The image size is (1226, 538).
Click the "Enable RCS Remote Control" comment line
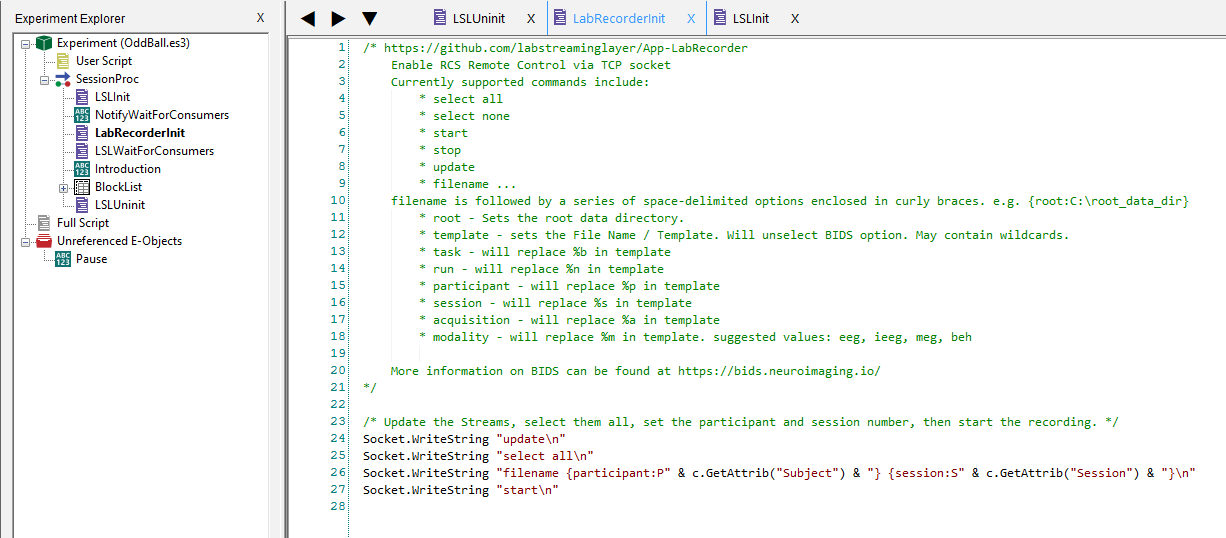pos(531,65)
